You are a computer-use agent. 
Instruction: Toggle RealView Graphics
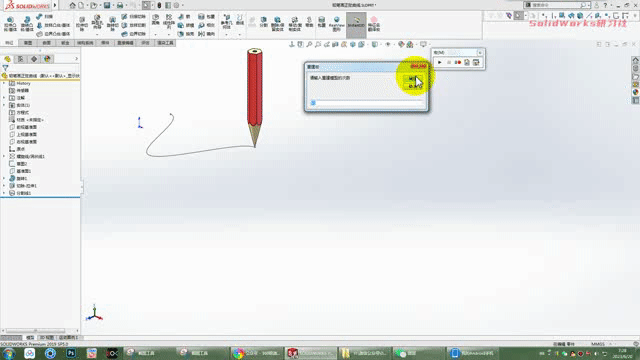coord(336,24)
